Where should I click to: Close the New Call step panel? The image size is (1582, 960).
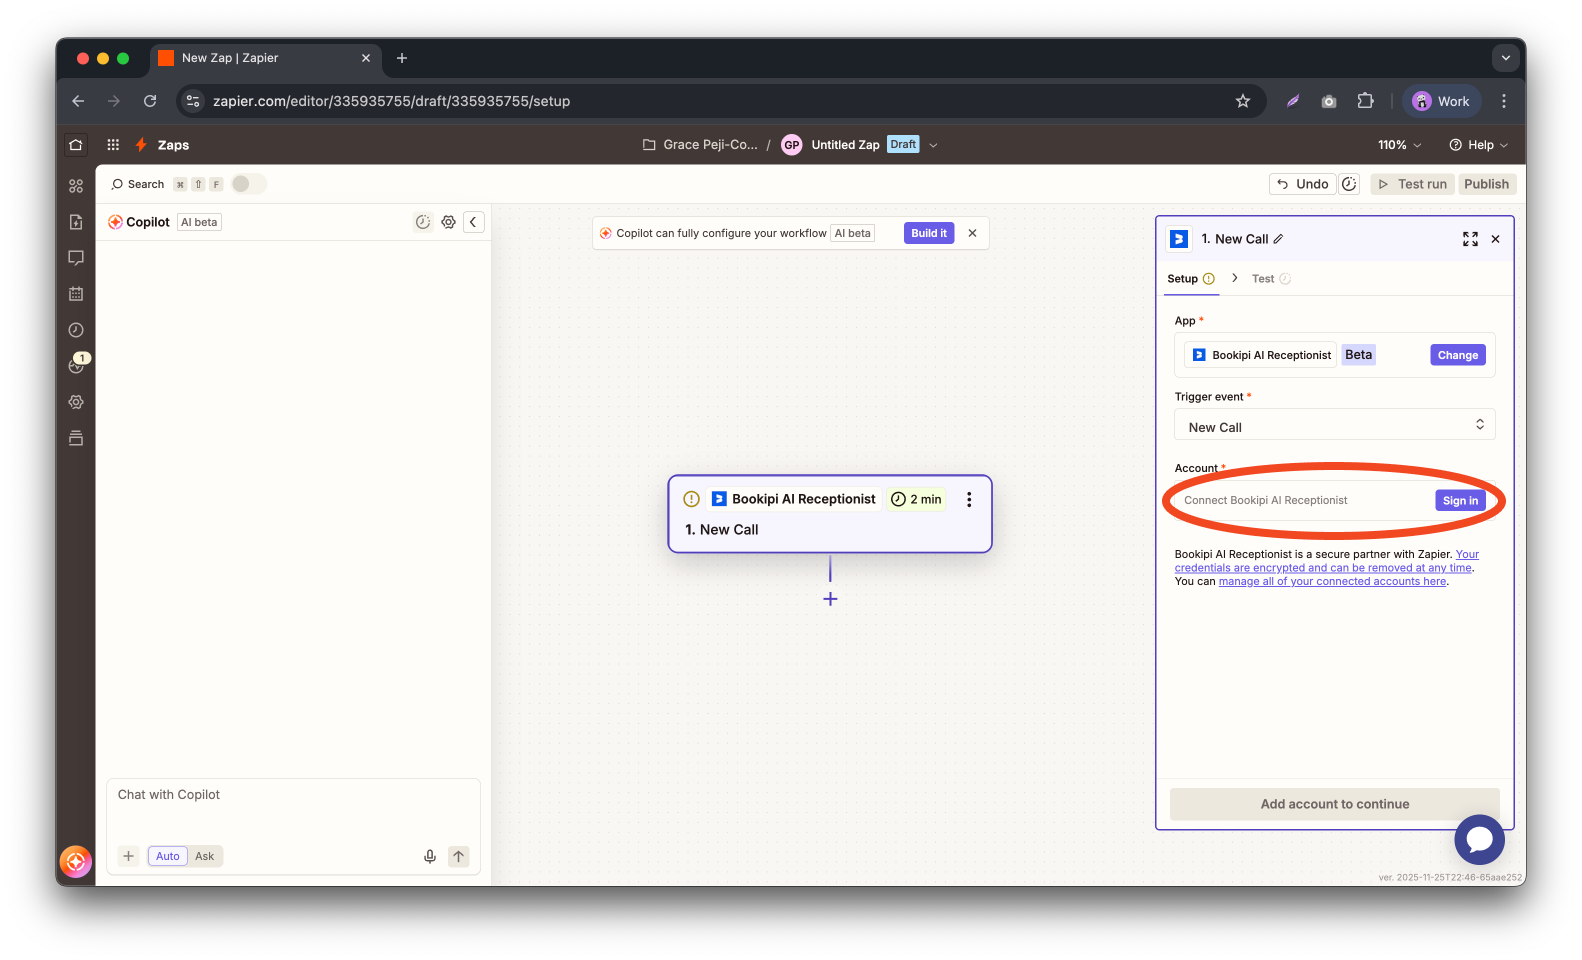coord(1496,239)
